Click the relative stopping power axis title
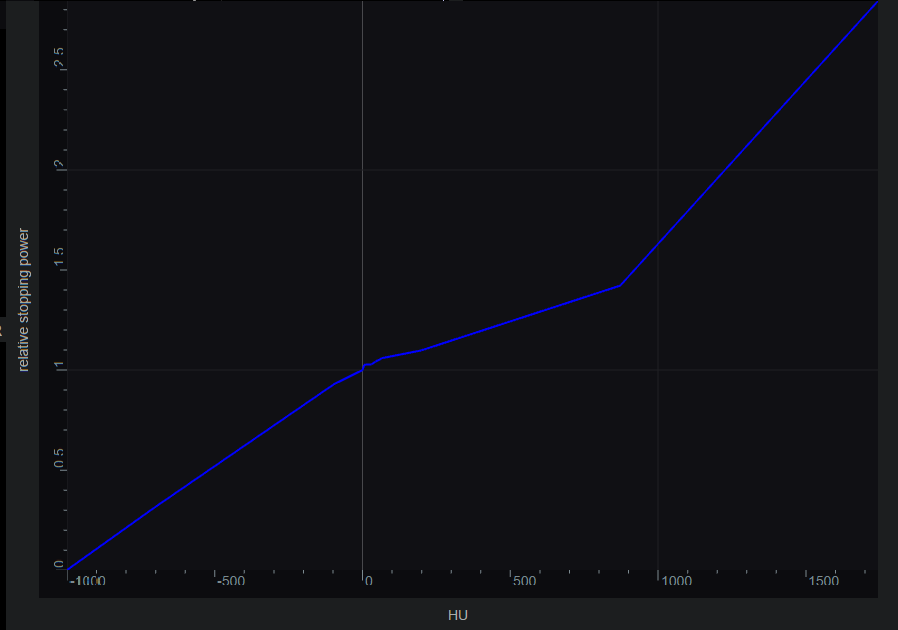The height and width of the screenshot is (630, 898). (x=24, y=300)
